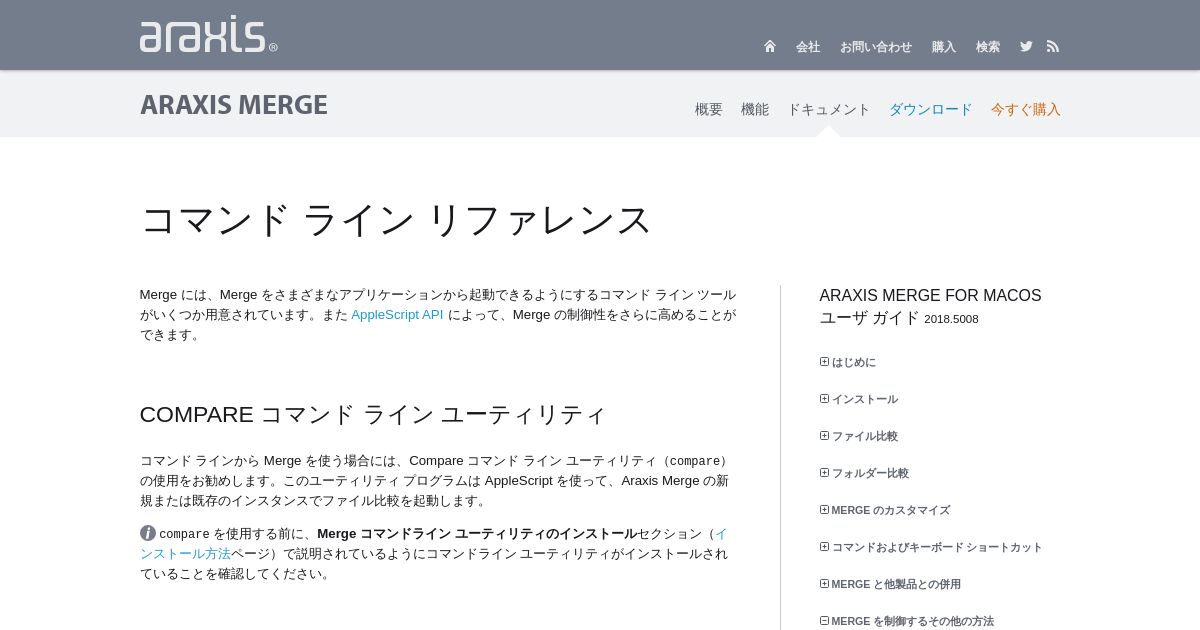Open 購入 in the top navigation

point(944,47)
